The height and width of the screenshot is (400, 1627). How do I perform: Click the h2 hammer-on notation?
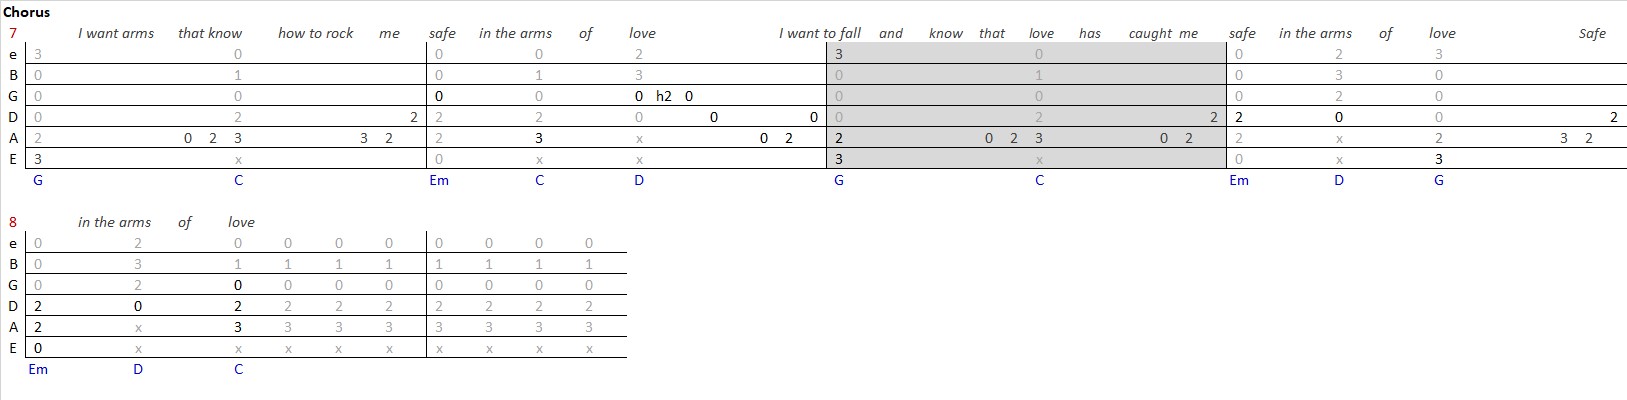(664, 96)
